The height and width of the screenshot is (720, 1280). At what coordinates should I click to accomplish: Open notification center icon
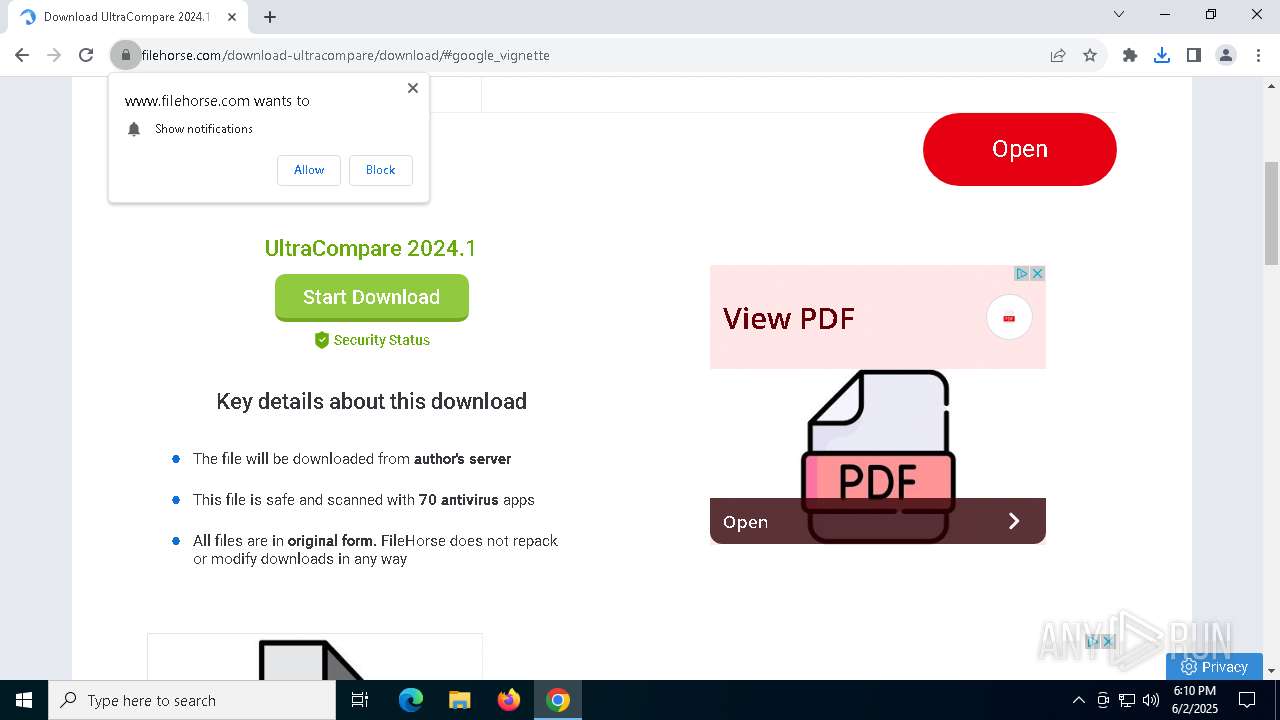point(1247,700)
